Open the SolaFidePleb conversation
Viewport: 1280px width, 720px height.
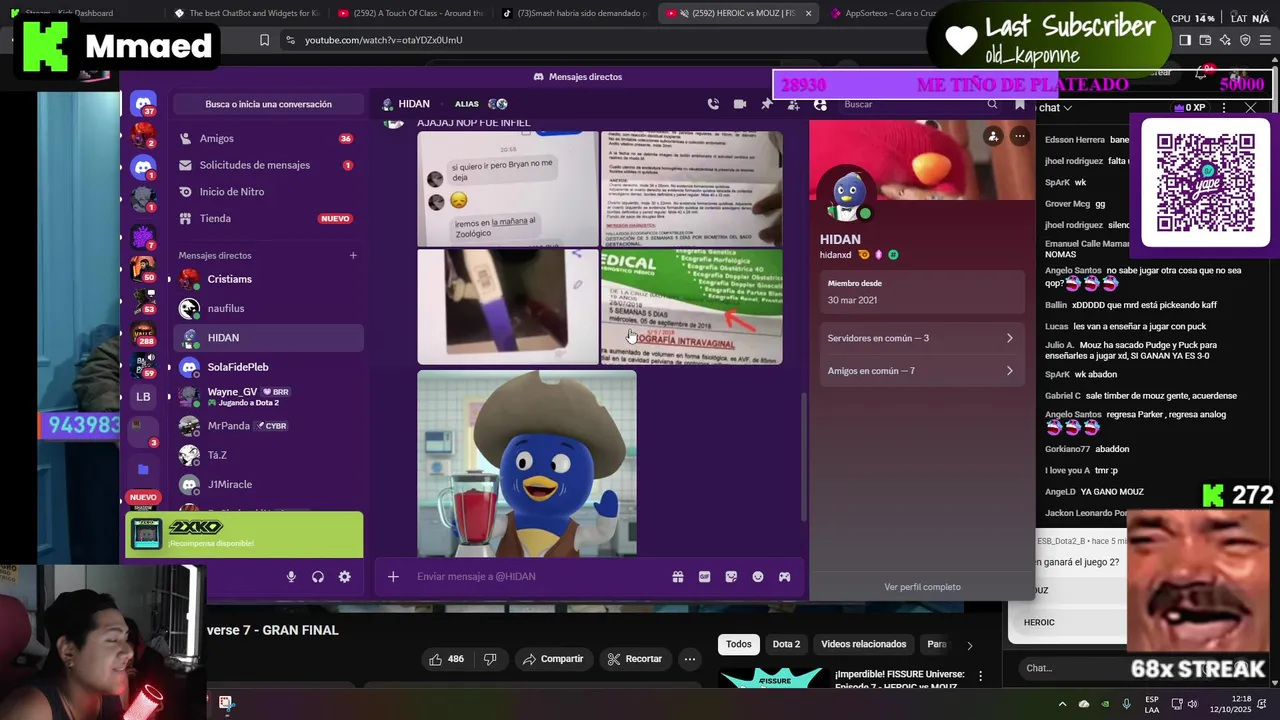coord(268,367)
